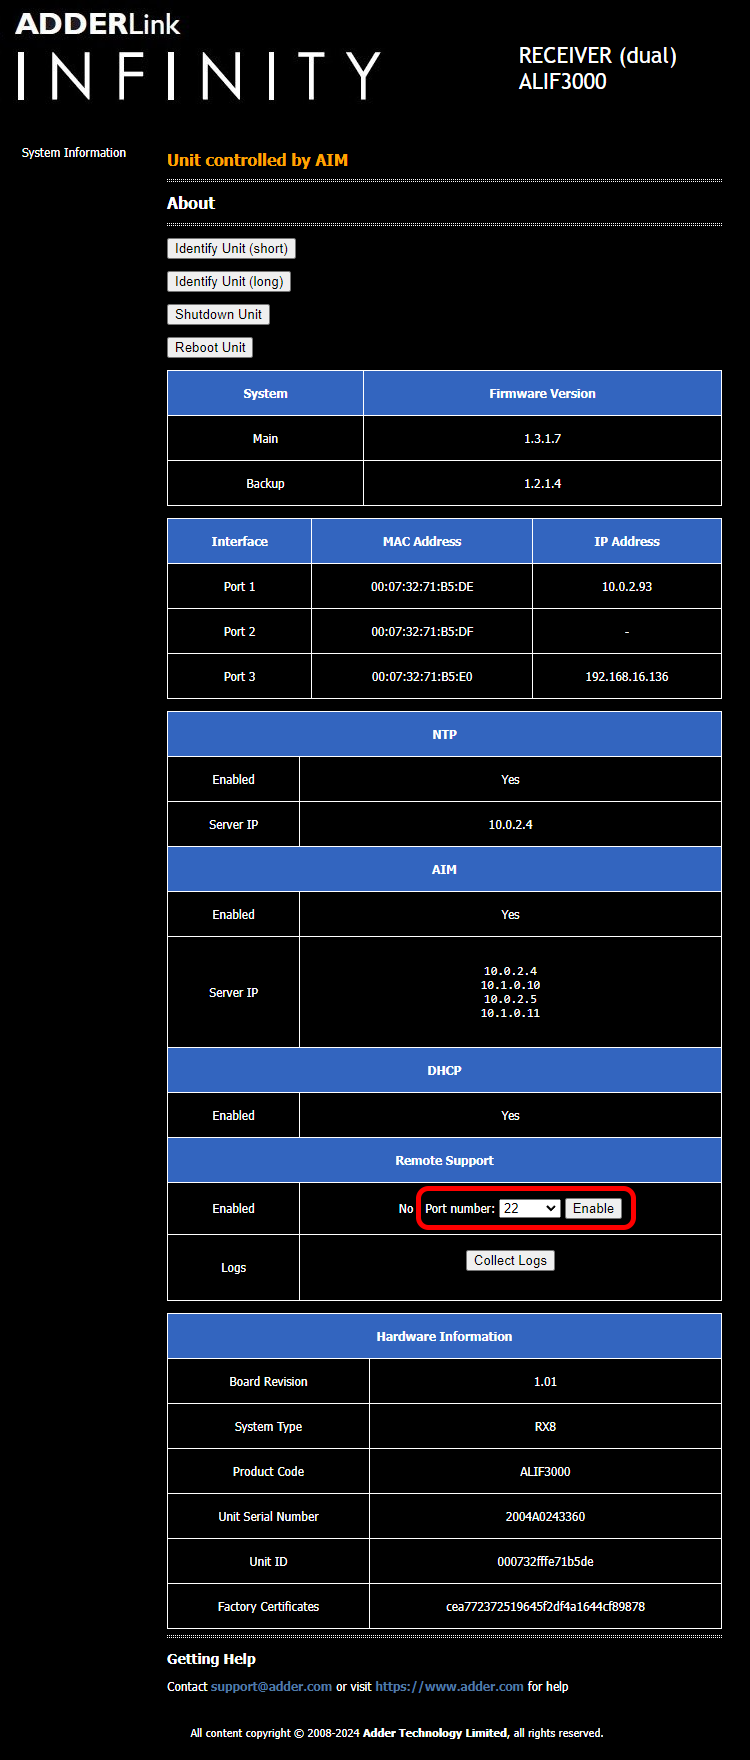Open the Port number dropdown
Viewport: 750px width, 1760px height.
[x=530, y=1208]
